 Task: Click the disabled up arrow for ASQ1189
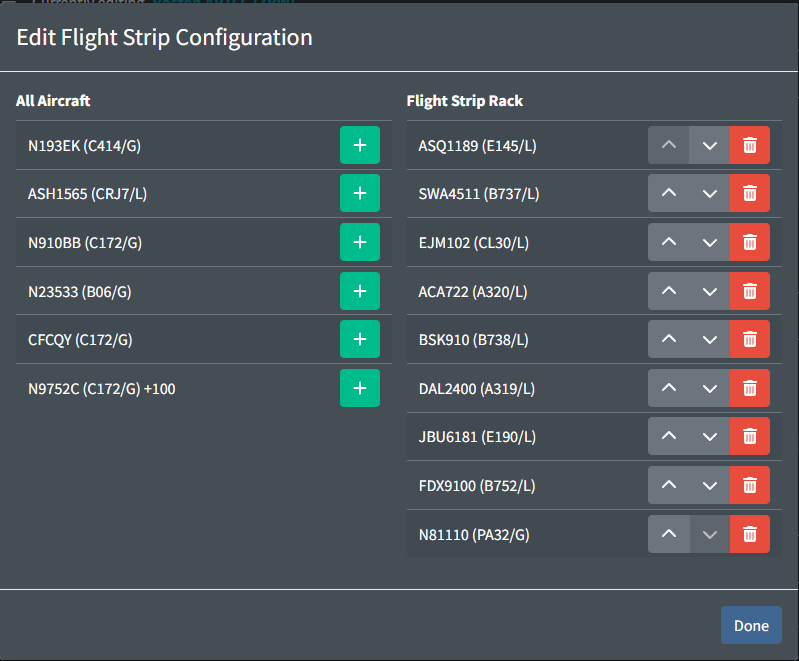tap(669, 145)
